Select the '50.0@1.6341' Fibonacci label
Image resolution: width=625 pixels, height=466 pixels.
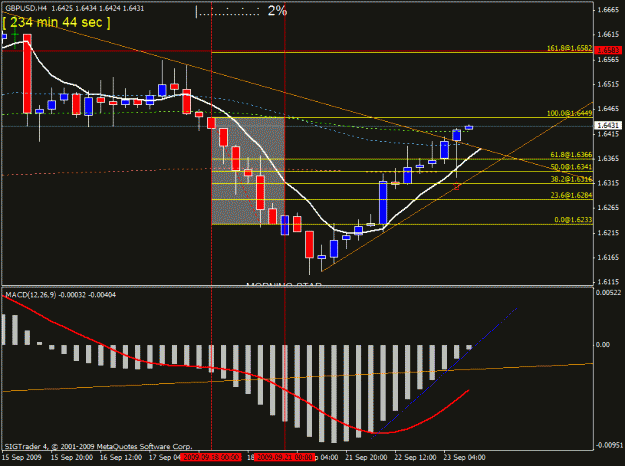tap(571, 167)
